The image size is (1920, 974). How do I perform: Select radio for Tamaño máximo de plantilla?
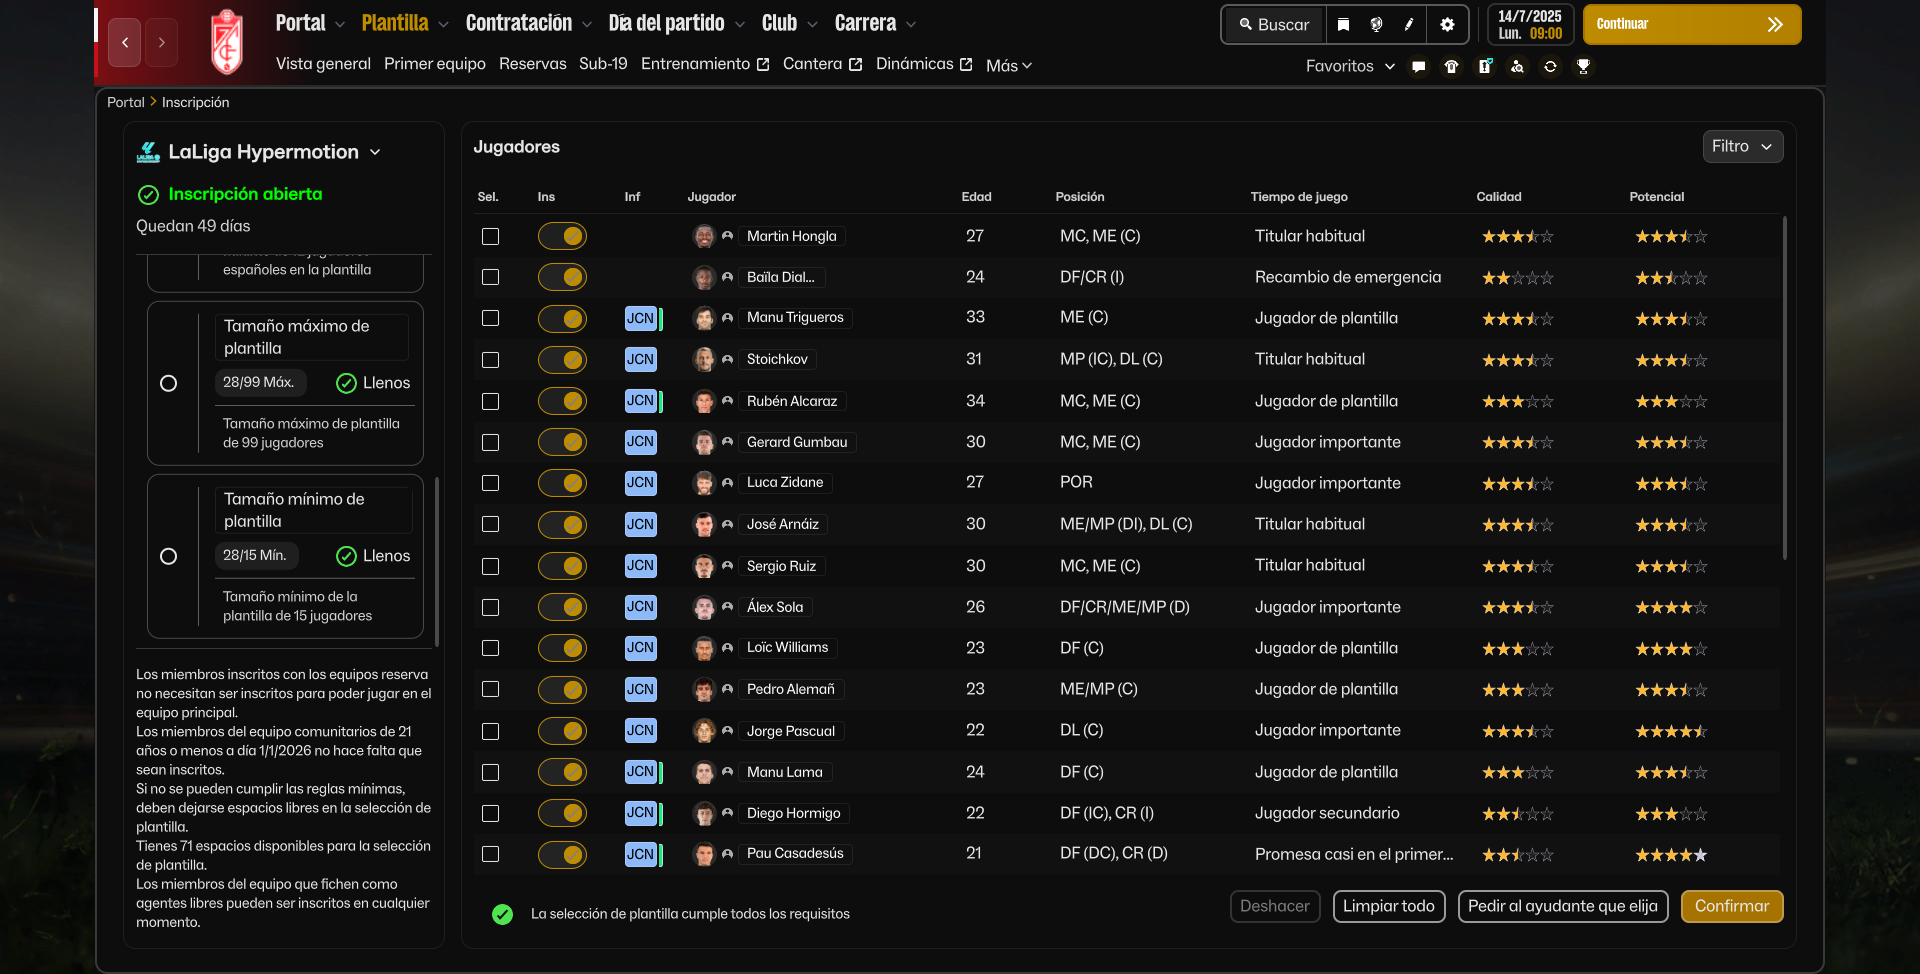pyautogui.click(x=169, y=384)
